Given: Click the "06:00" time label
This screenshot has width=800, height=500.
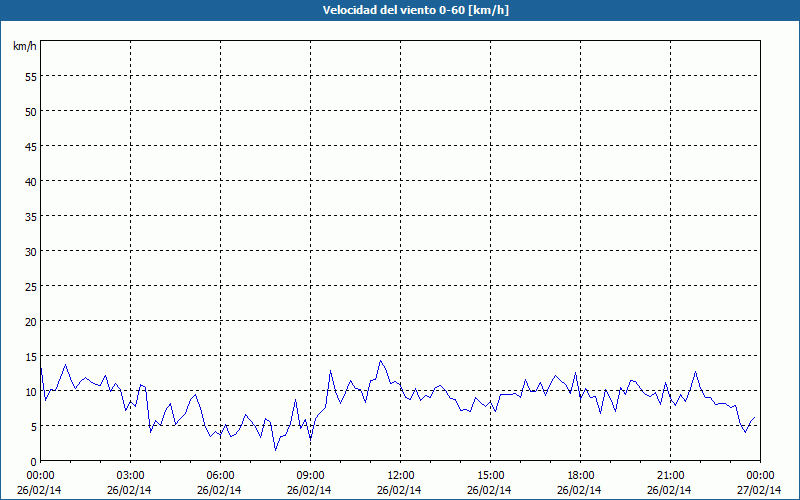Looking at the screenshot, I should click(220, 476).
